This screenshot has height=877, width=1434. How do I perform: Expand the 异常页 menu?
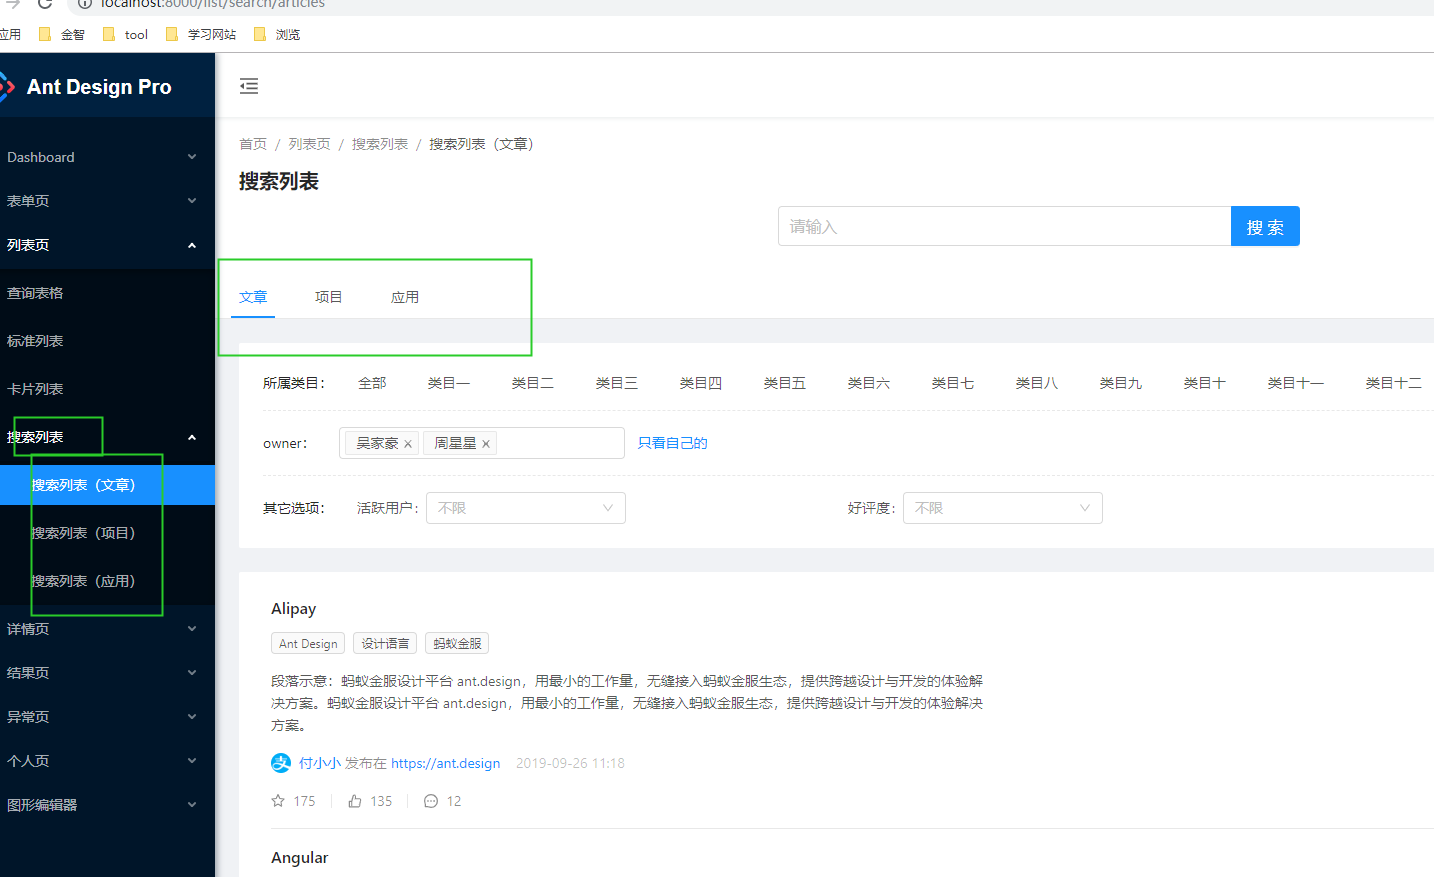tap(107, 717)
